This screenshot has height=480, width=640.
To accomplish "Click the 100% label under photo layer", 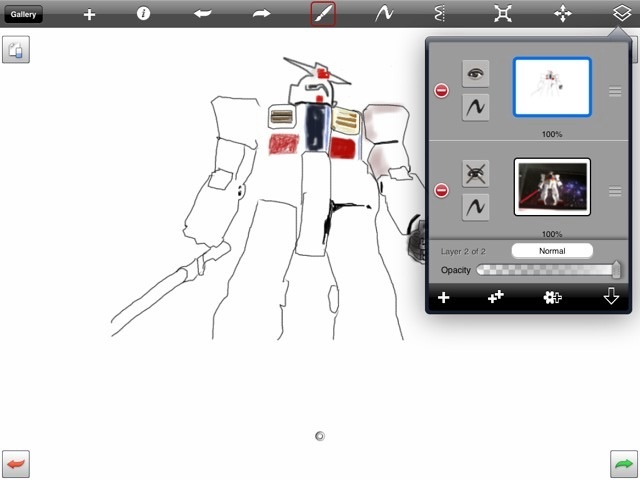I will tap(552, 234).
